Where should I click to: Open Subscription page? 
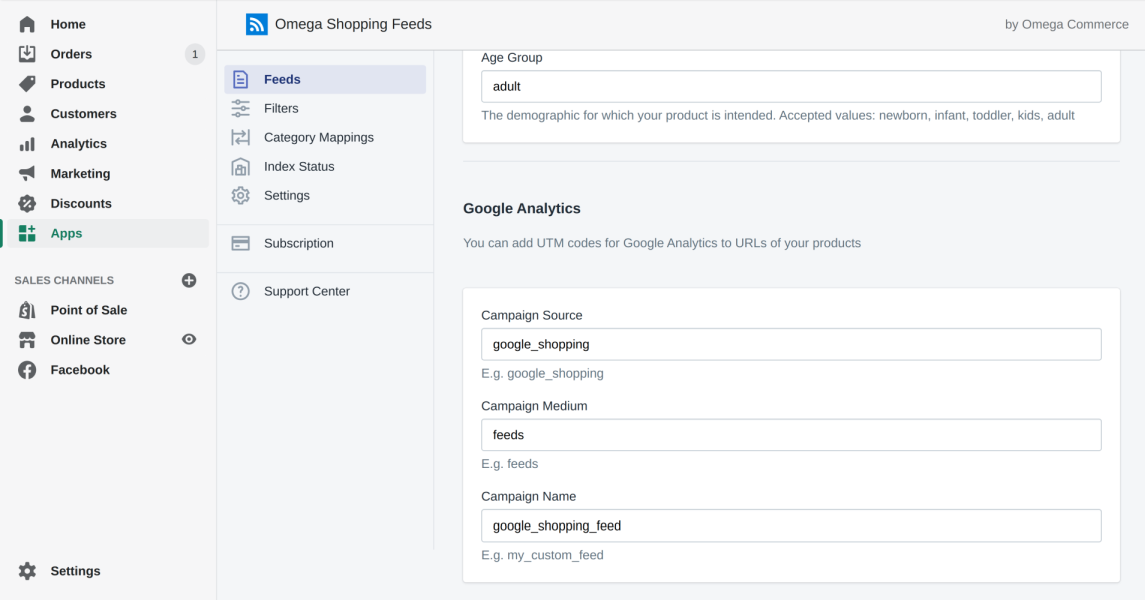[x=299, y=243]
